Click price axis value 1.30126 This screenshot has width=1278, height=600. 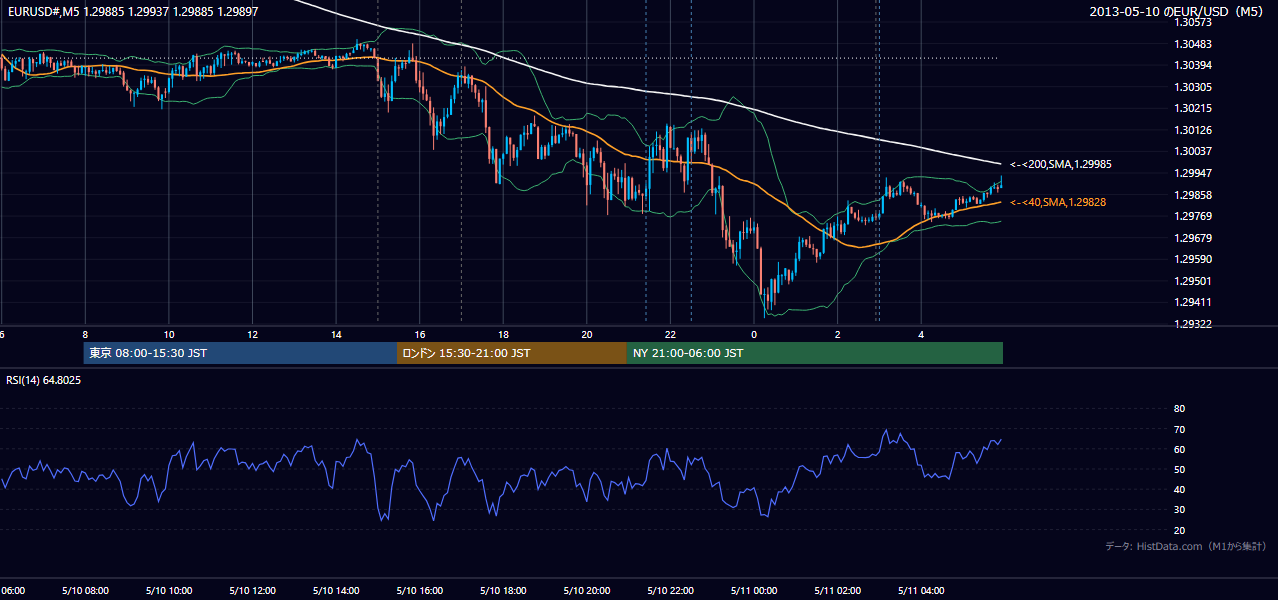1192,130
